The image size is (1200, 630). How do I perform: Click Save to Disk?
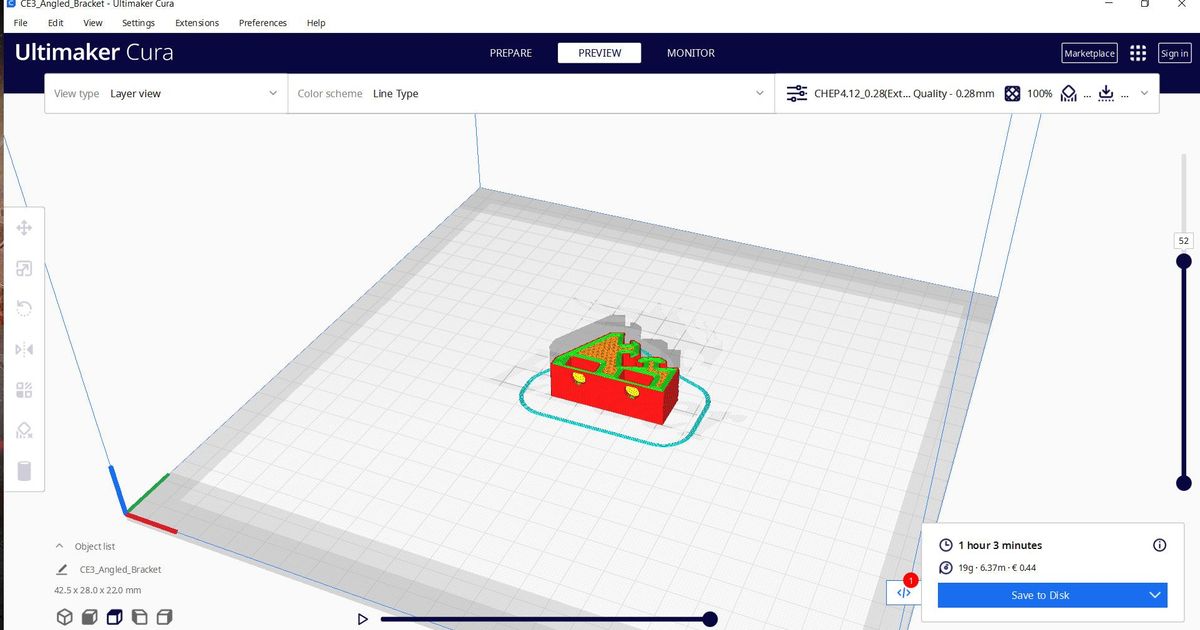click(x=1041, y=595)
